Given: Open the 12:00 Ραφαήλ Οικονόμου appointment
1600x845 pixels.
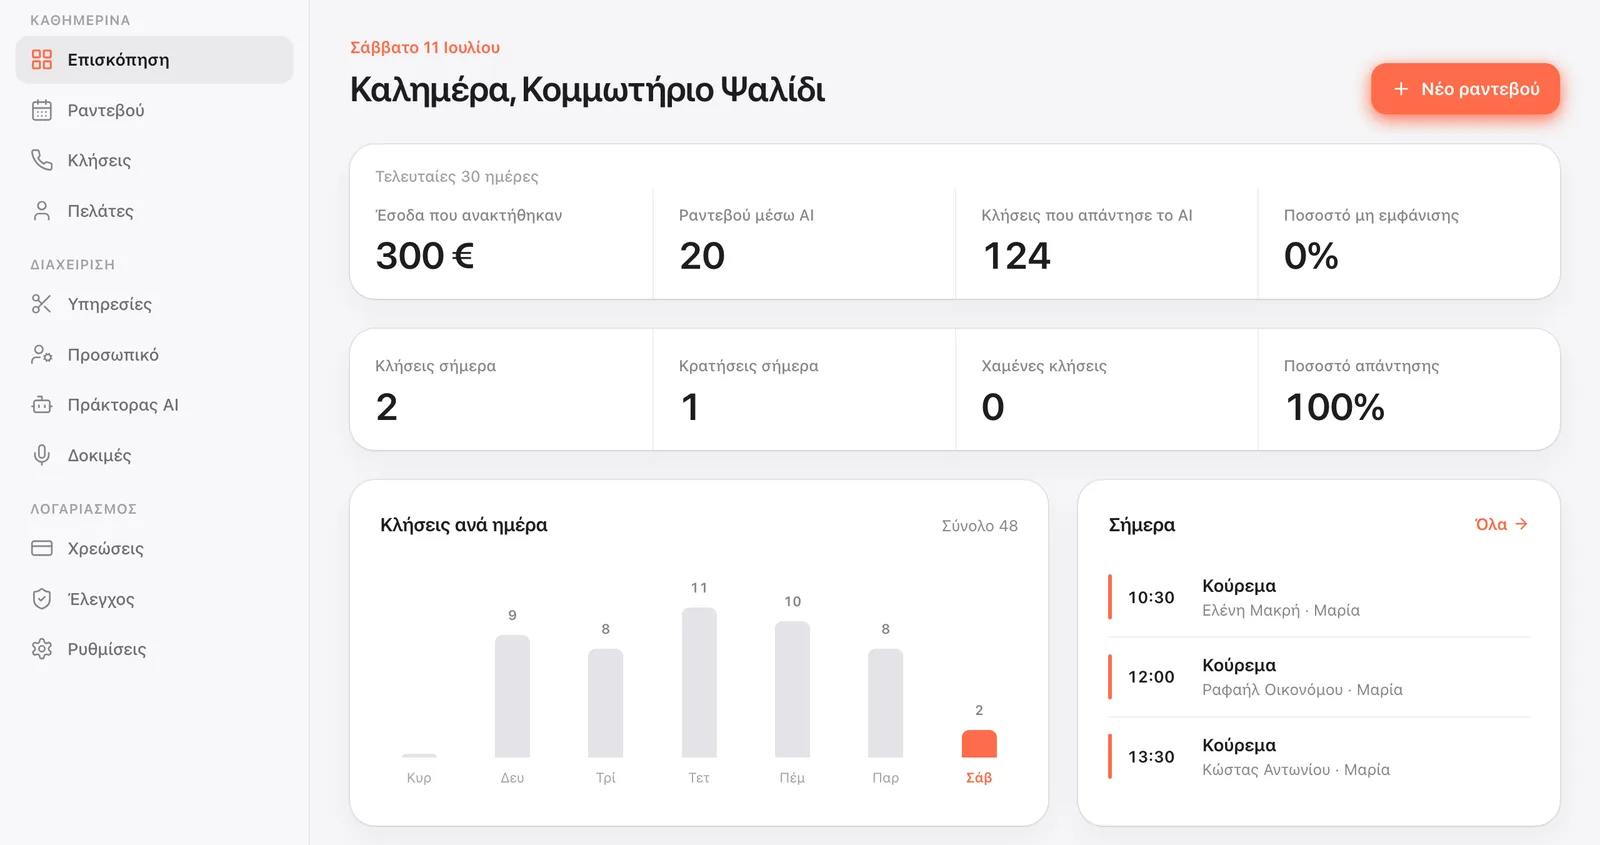Looking at the screenshot, I should (x=1319, y=677).
